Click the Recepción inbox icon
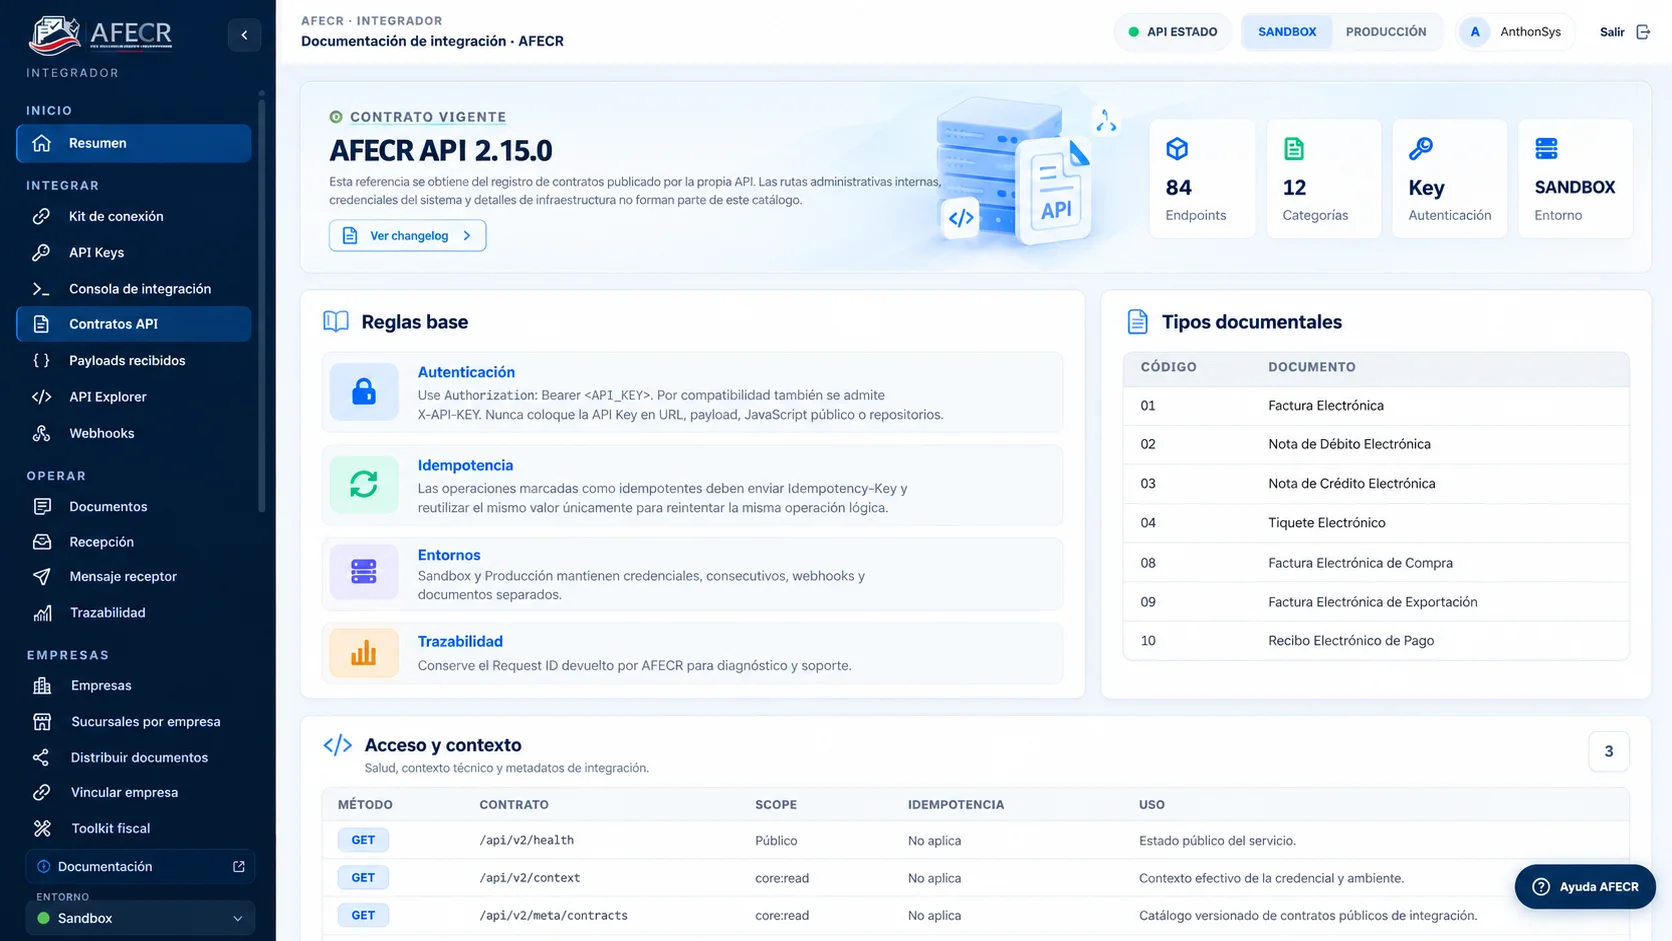 click(42, 542)
